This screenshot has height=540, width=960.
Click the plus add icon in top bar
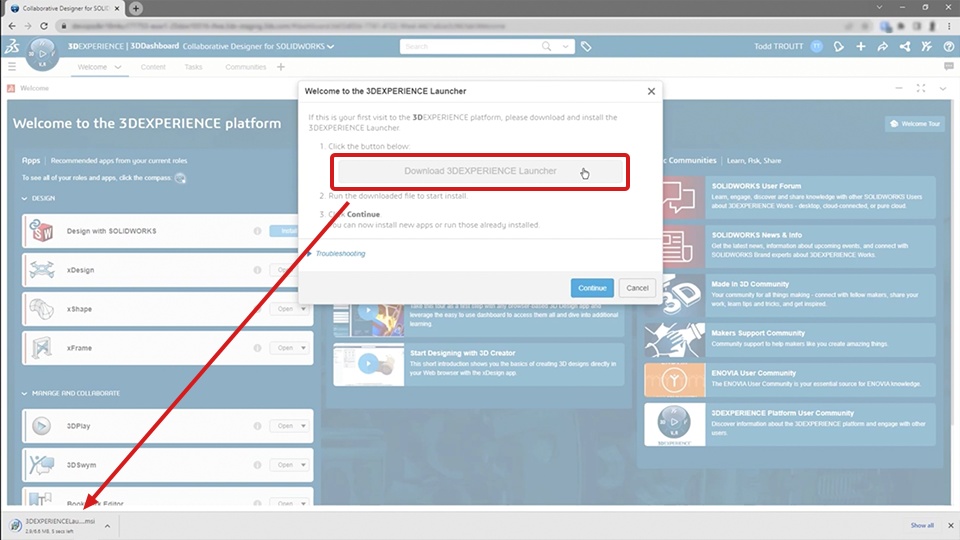click(860, 47)
